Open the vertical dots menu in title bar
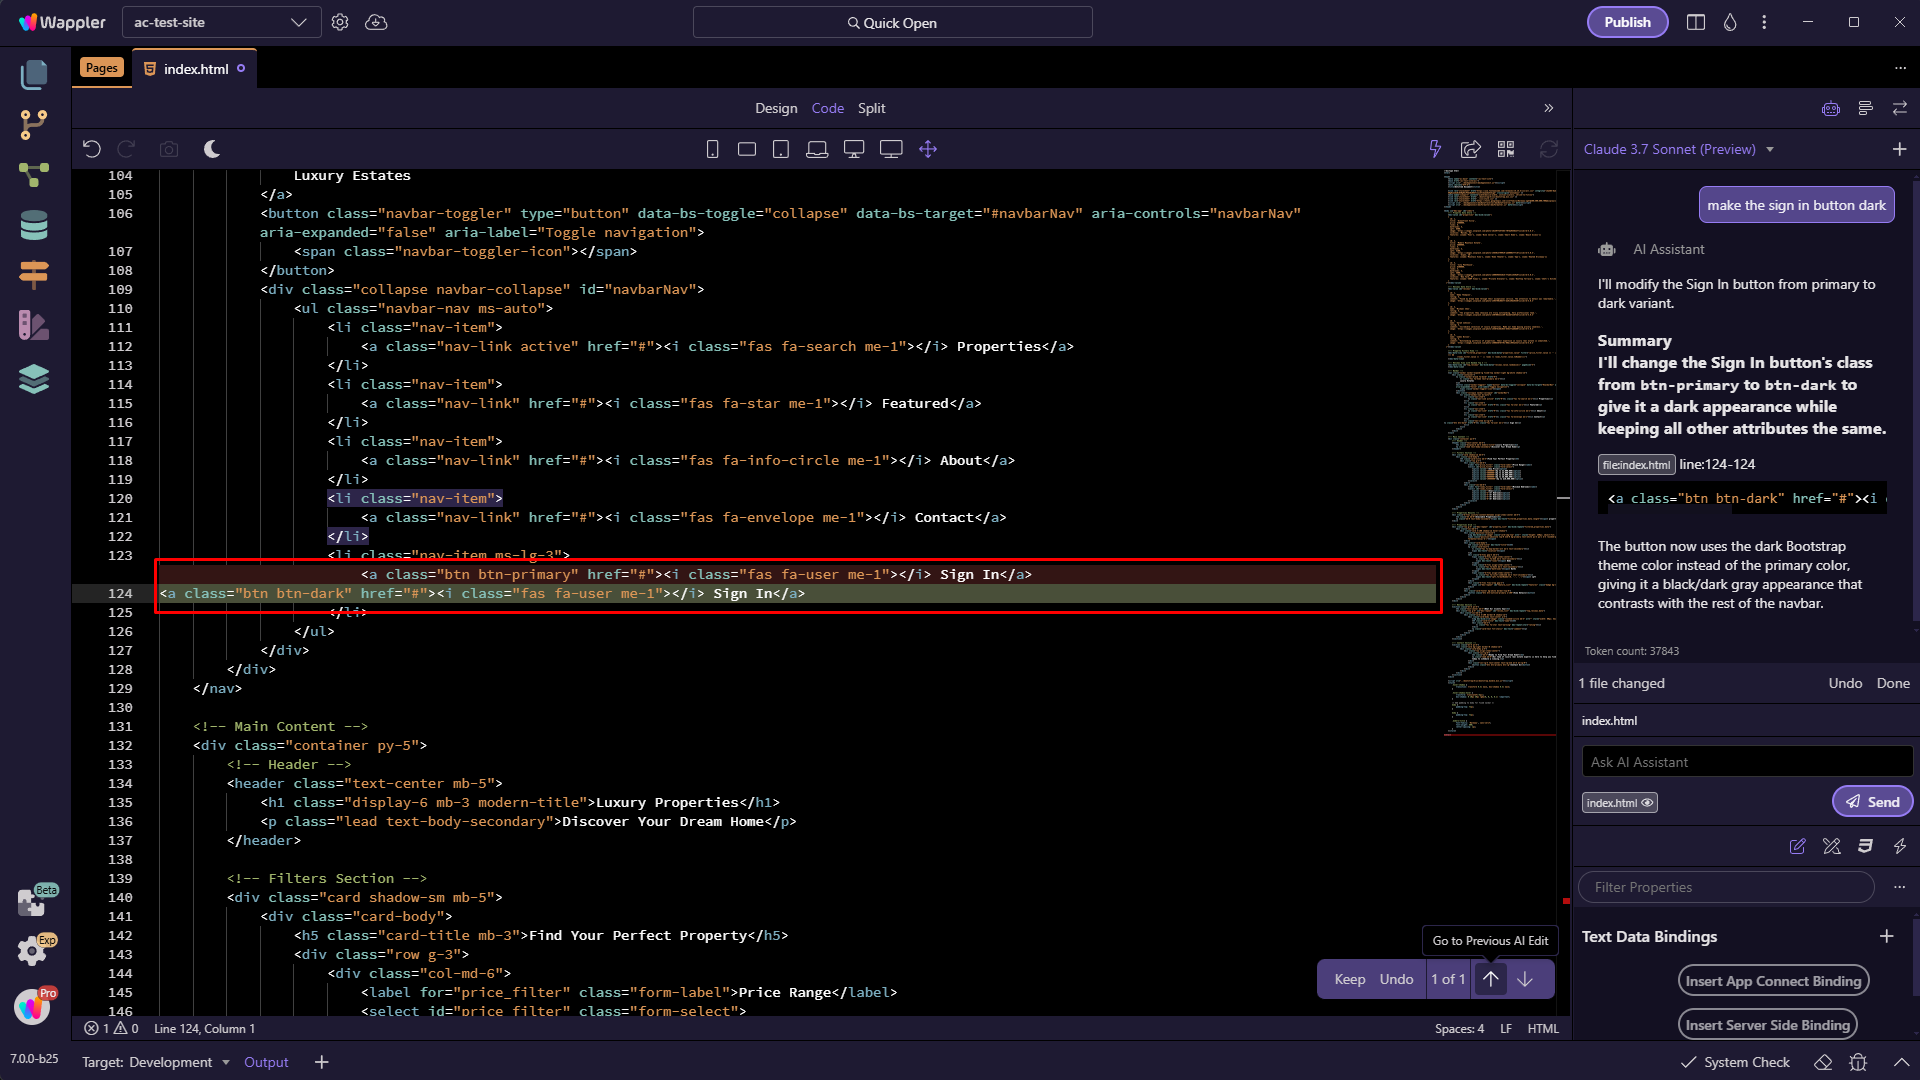Screen dimensions: 1920x1080 1764,22
